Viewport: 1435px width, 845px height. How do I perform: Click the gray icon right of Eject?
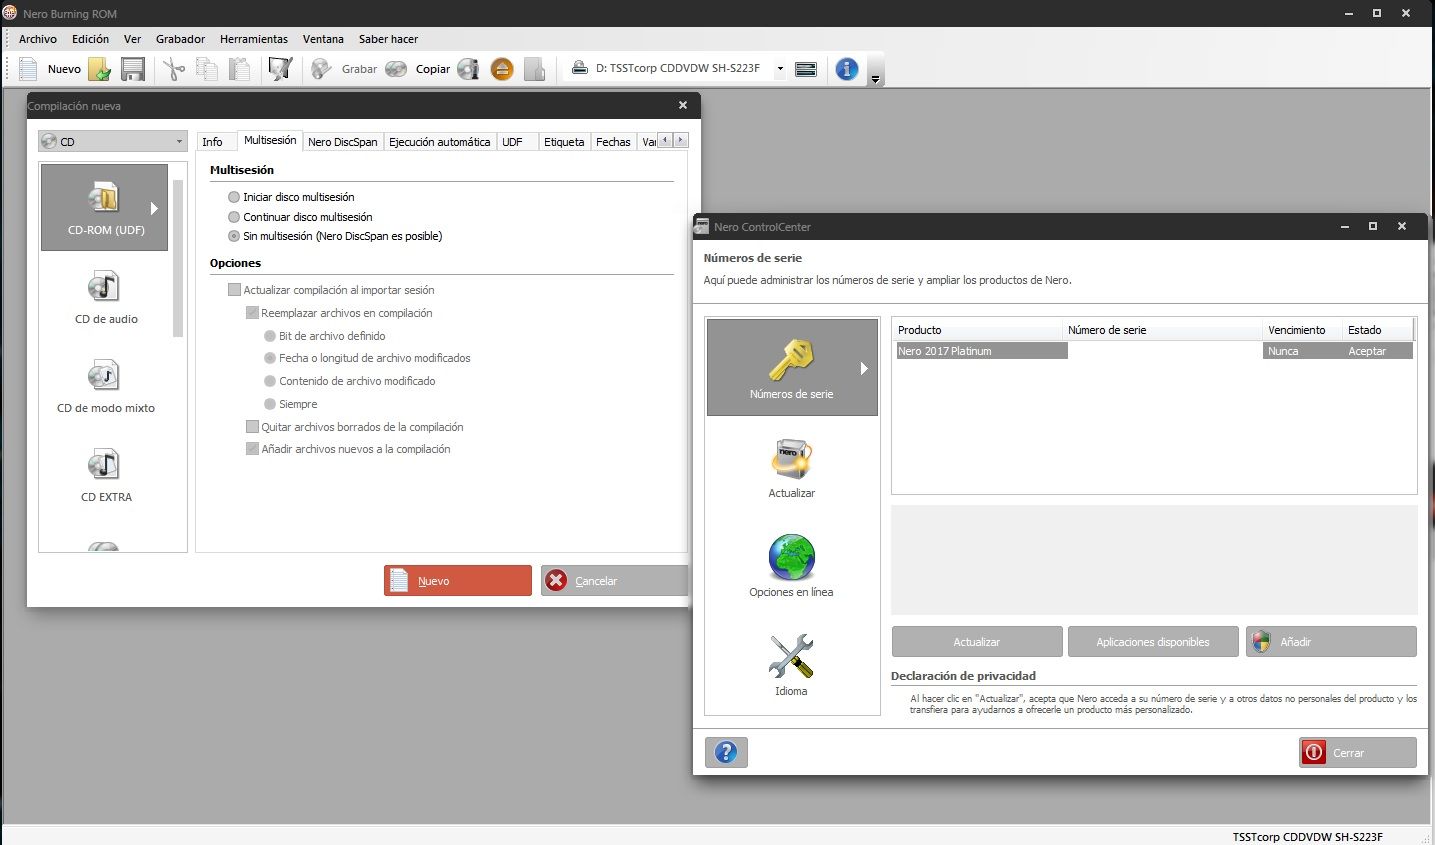(535, 69)
